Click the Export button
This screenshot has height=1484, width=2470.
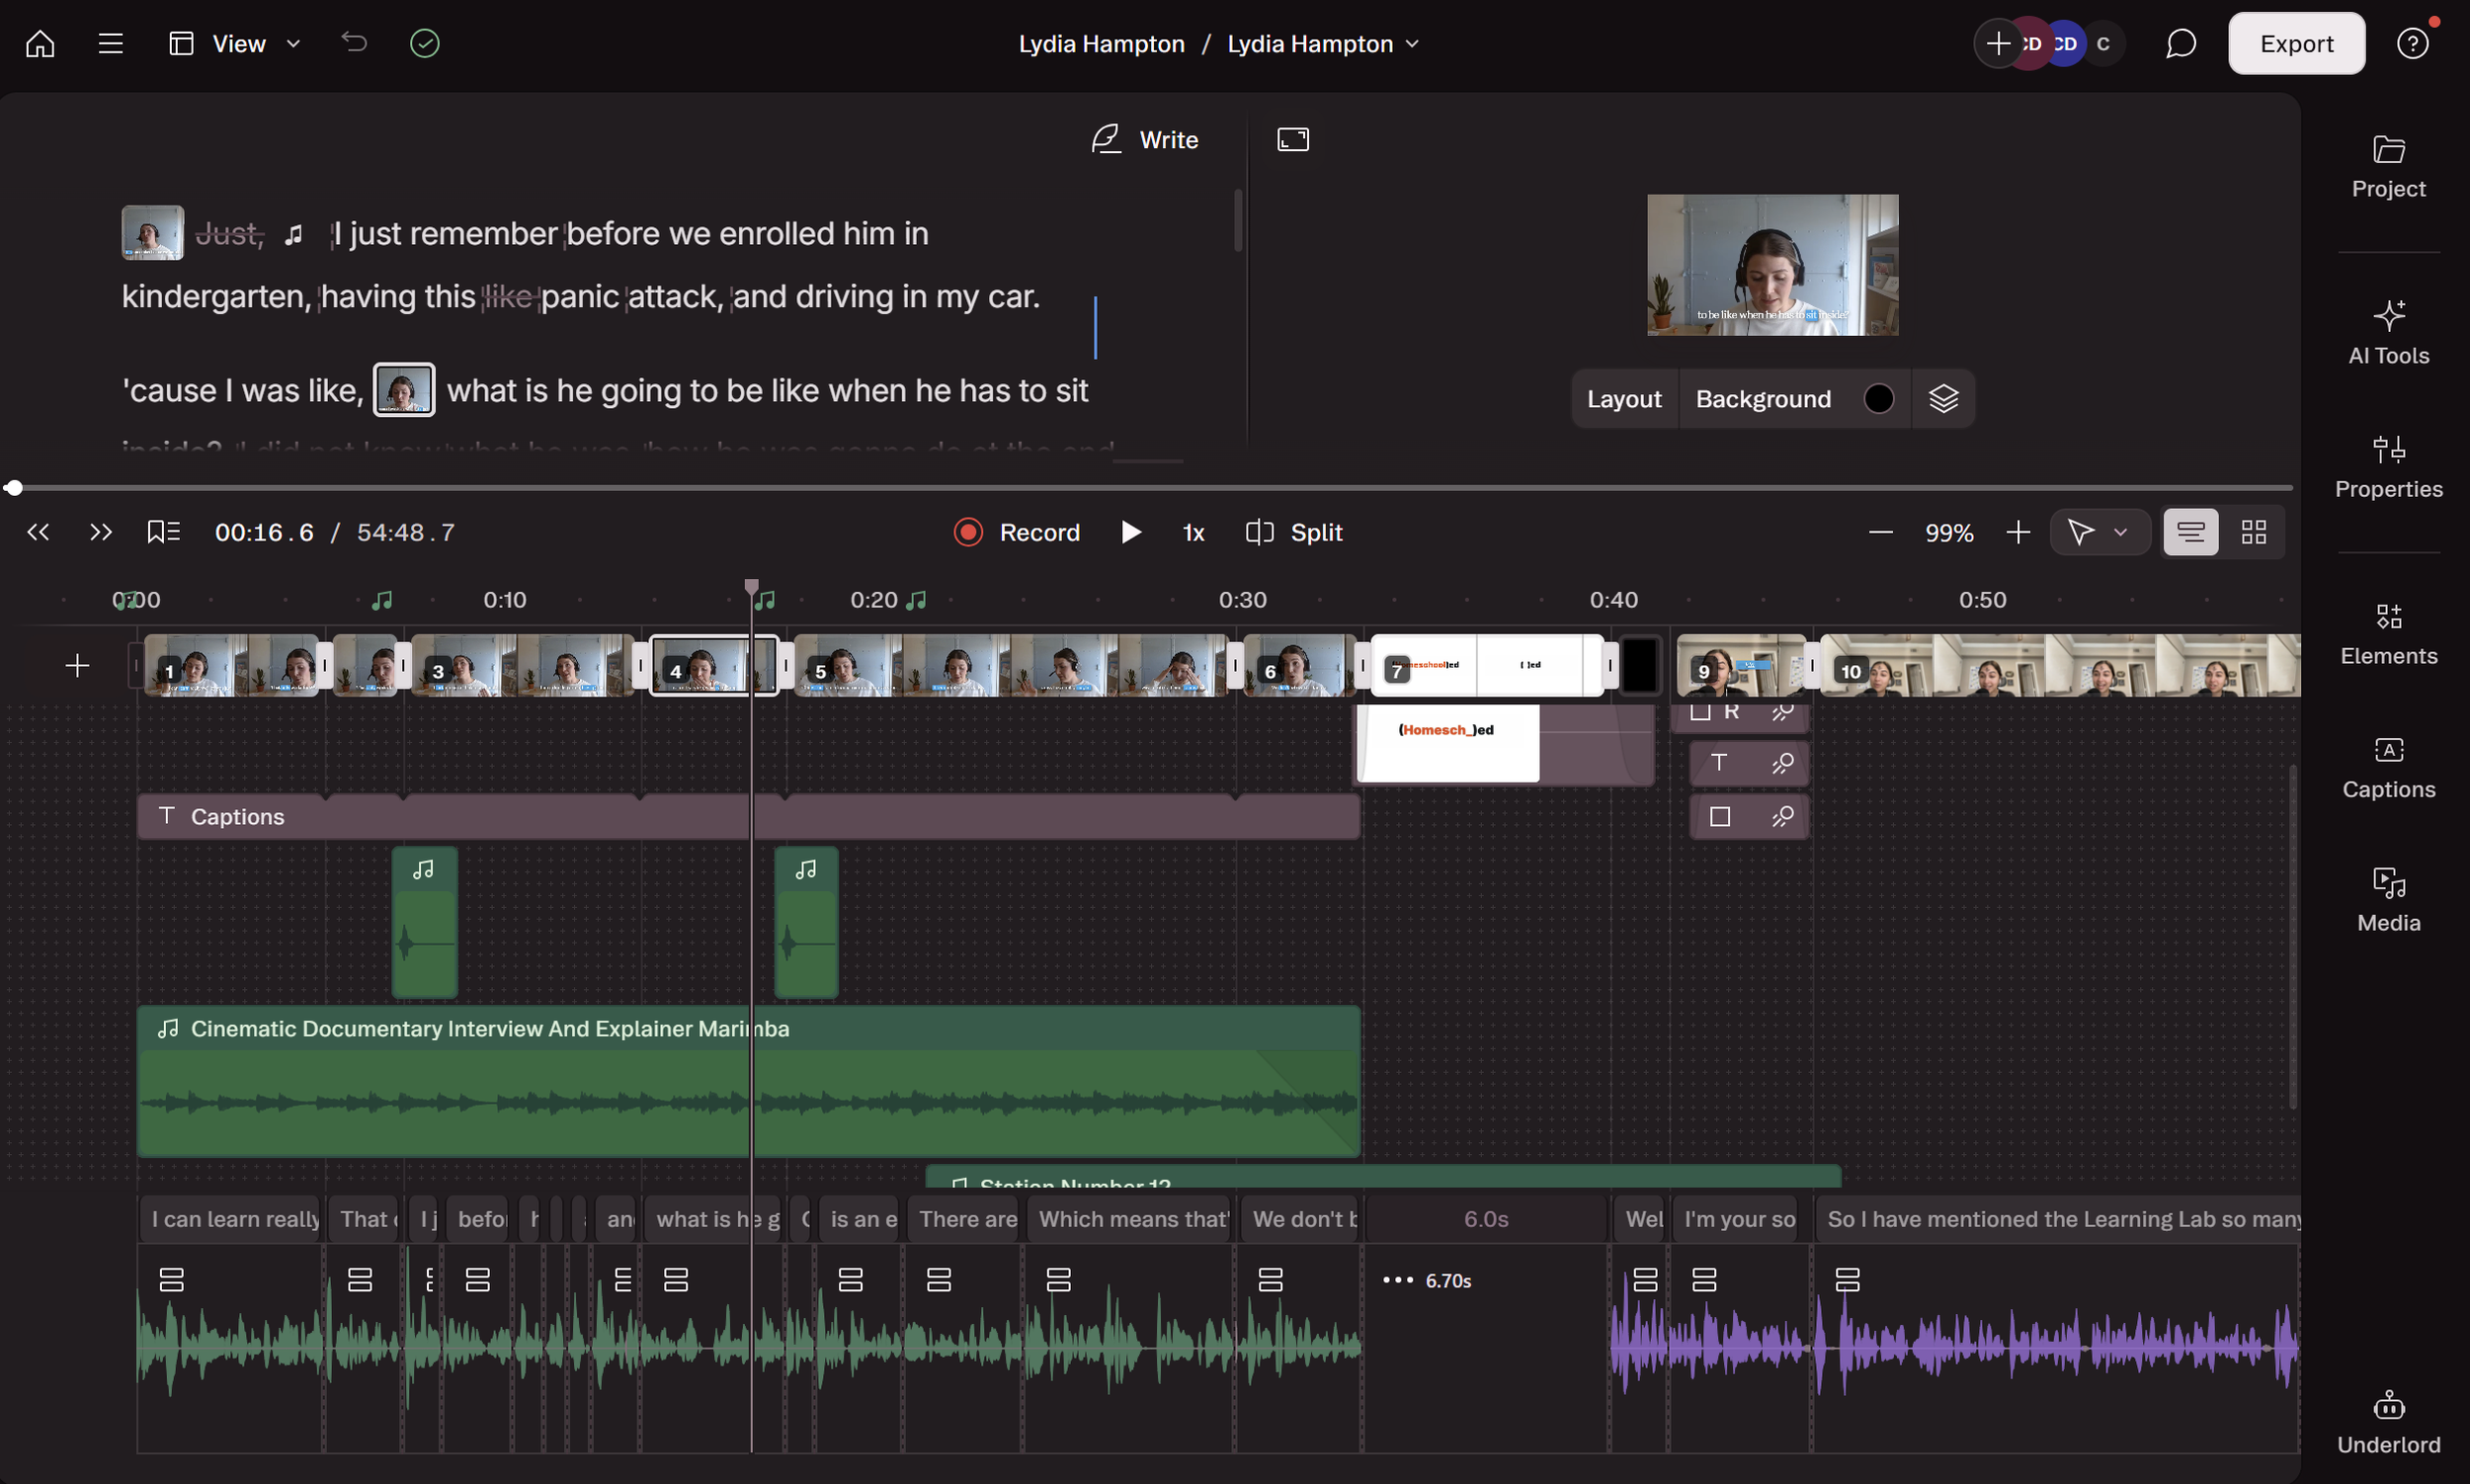tap(2296, 44)
